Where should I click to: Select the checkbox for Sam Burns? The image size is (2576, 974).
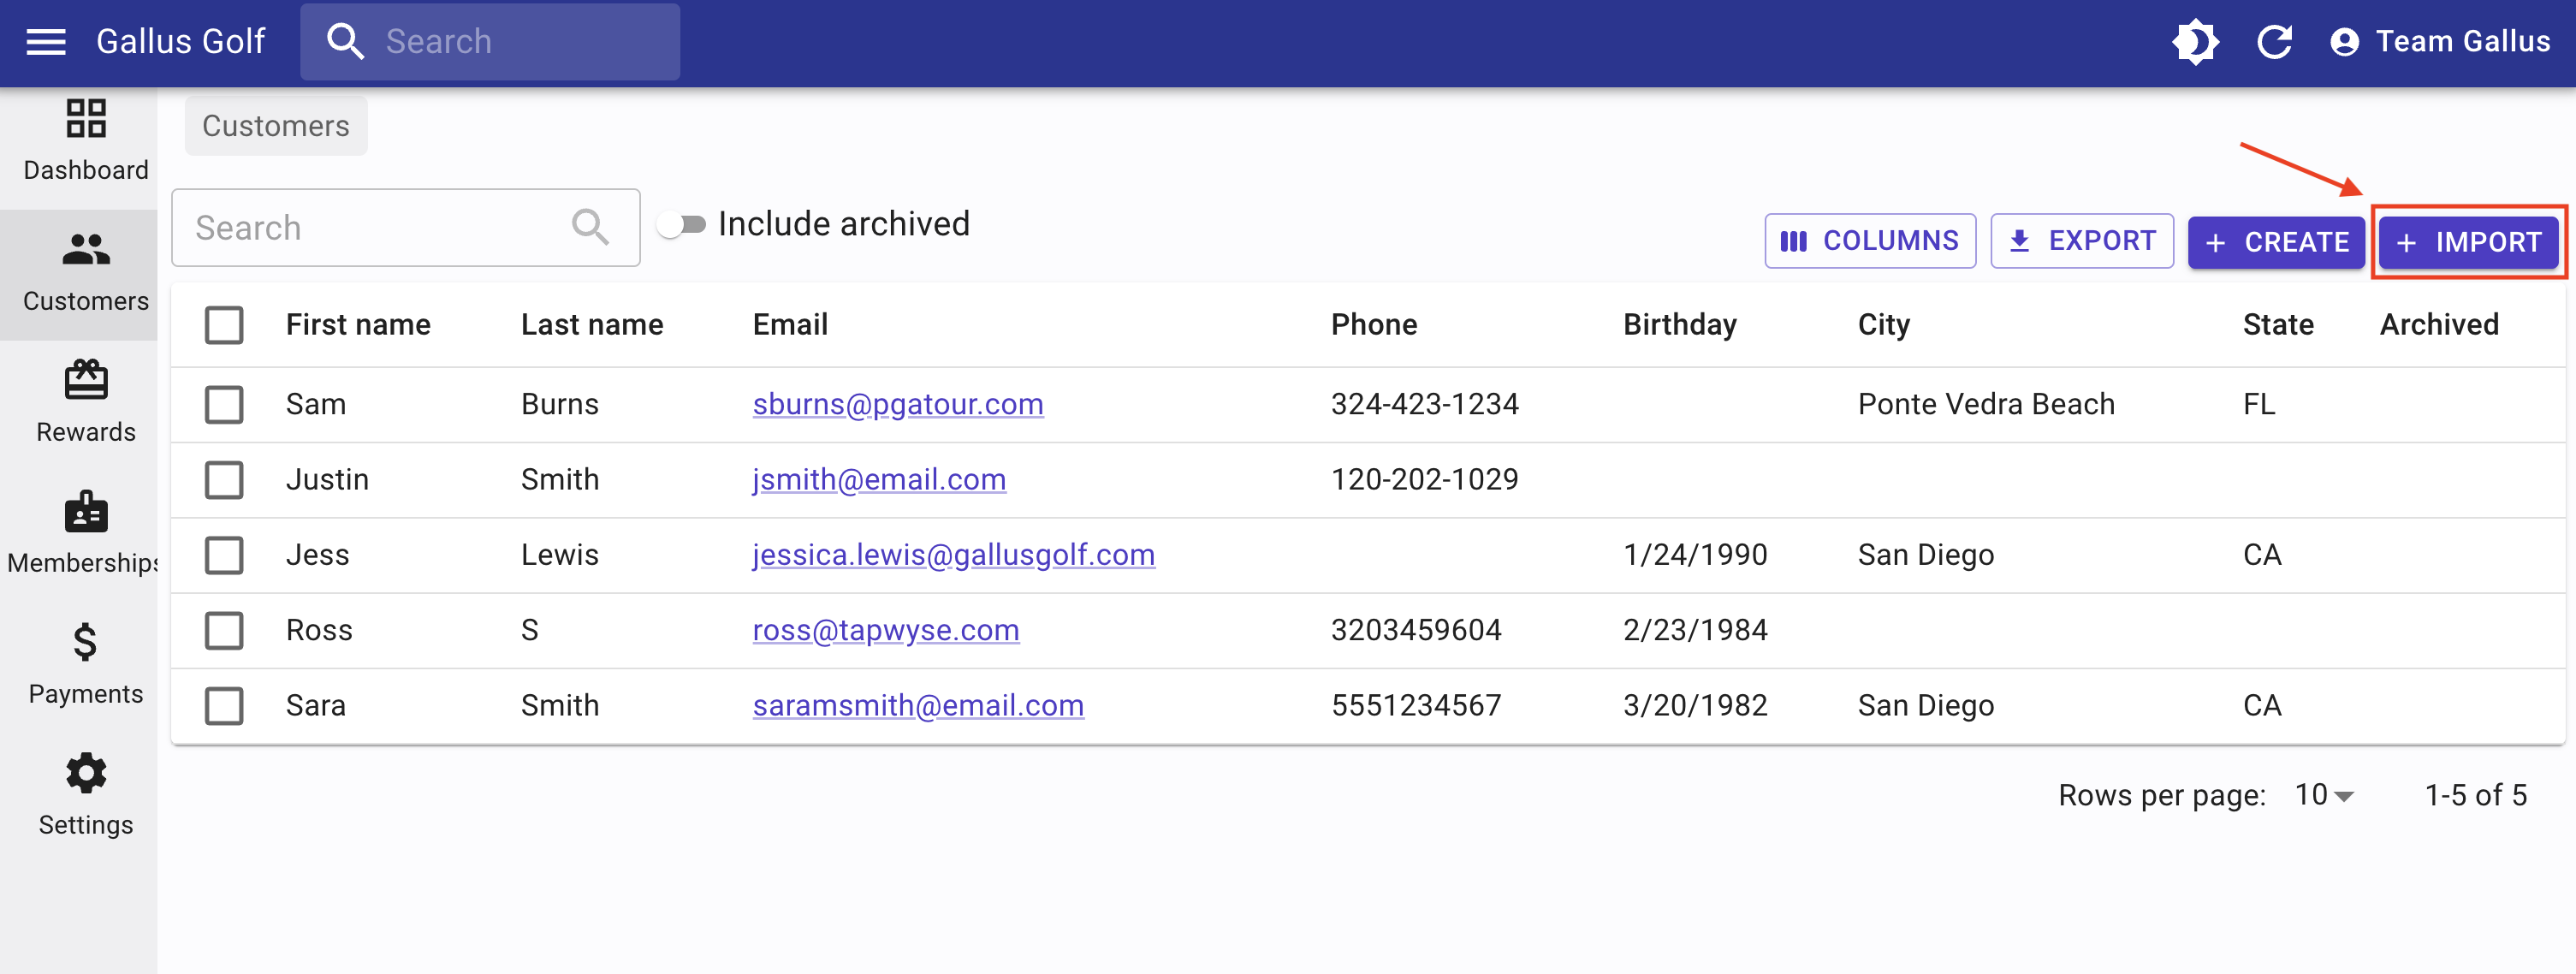pos(224,405)
